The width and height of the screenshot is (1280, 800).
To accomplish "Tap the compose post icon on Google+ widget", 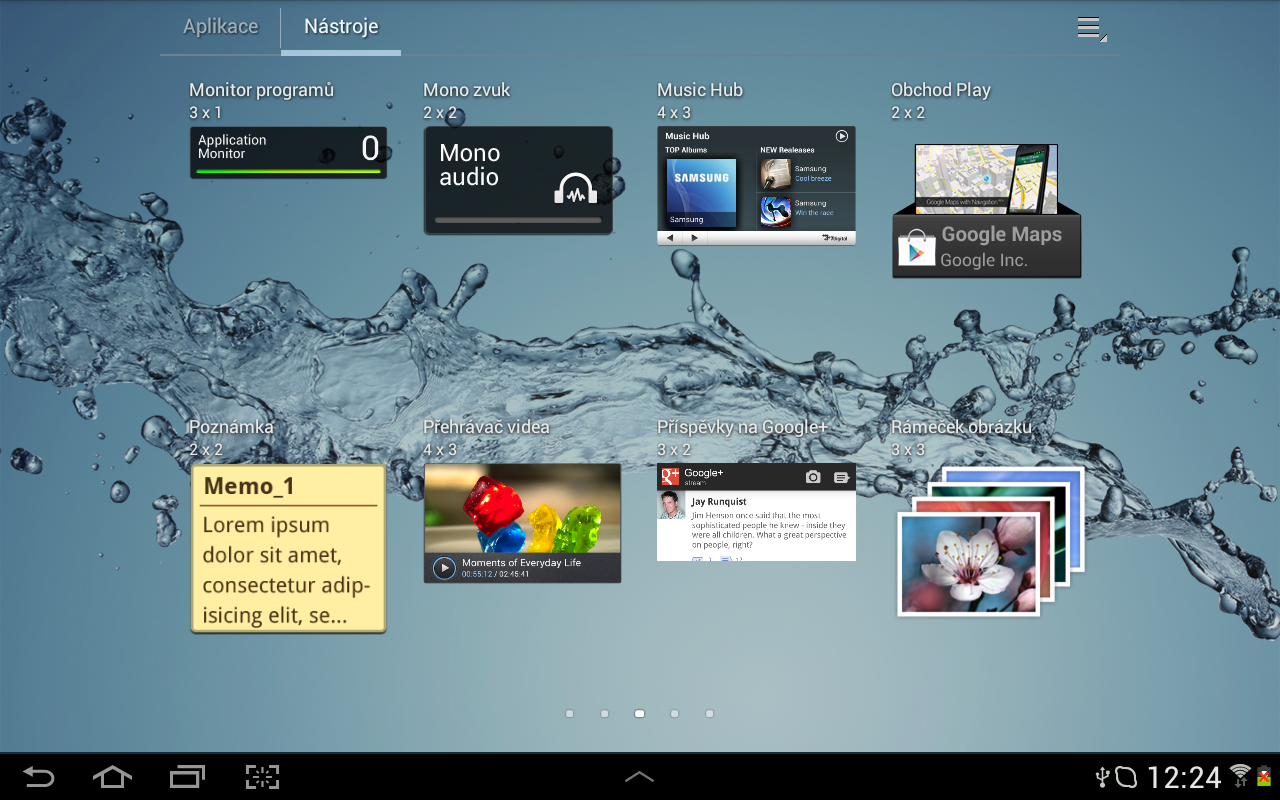I will (x=841, y=477).
